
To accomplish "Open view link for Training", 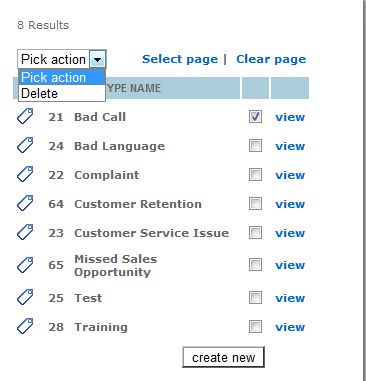I will 290,327.
